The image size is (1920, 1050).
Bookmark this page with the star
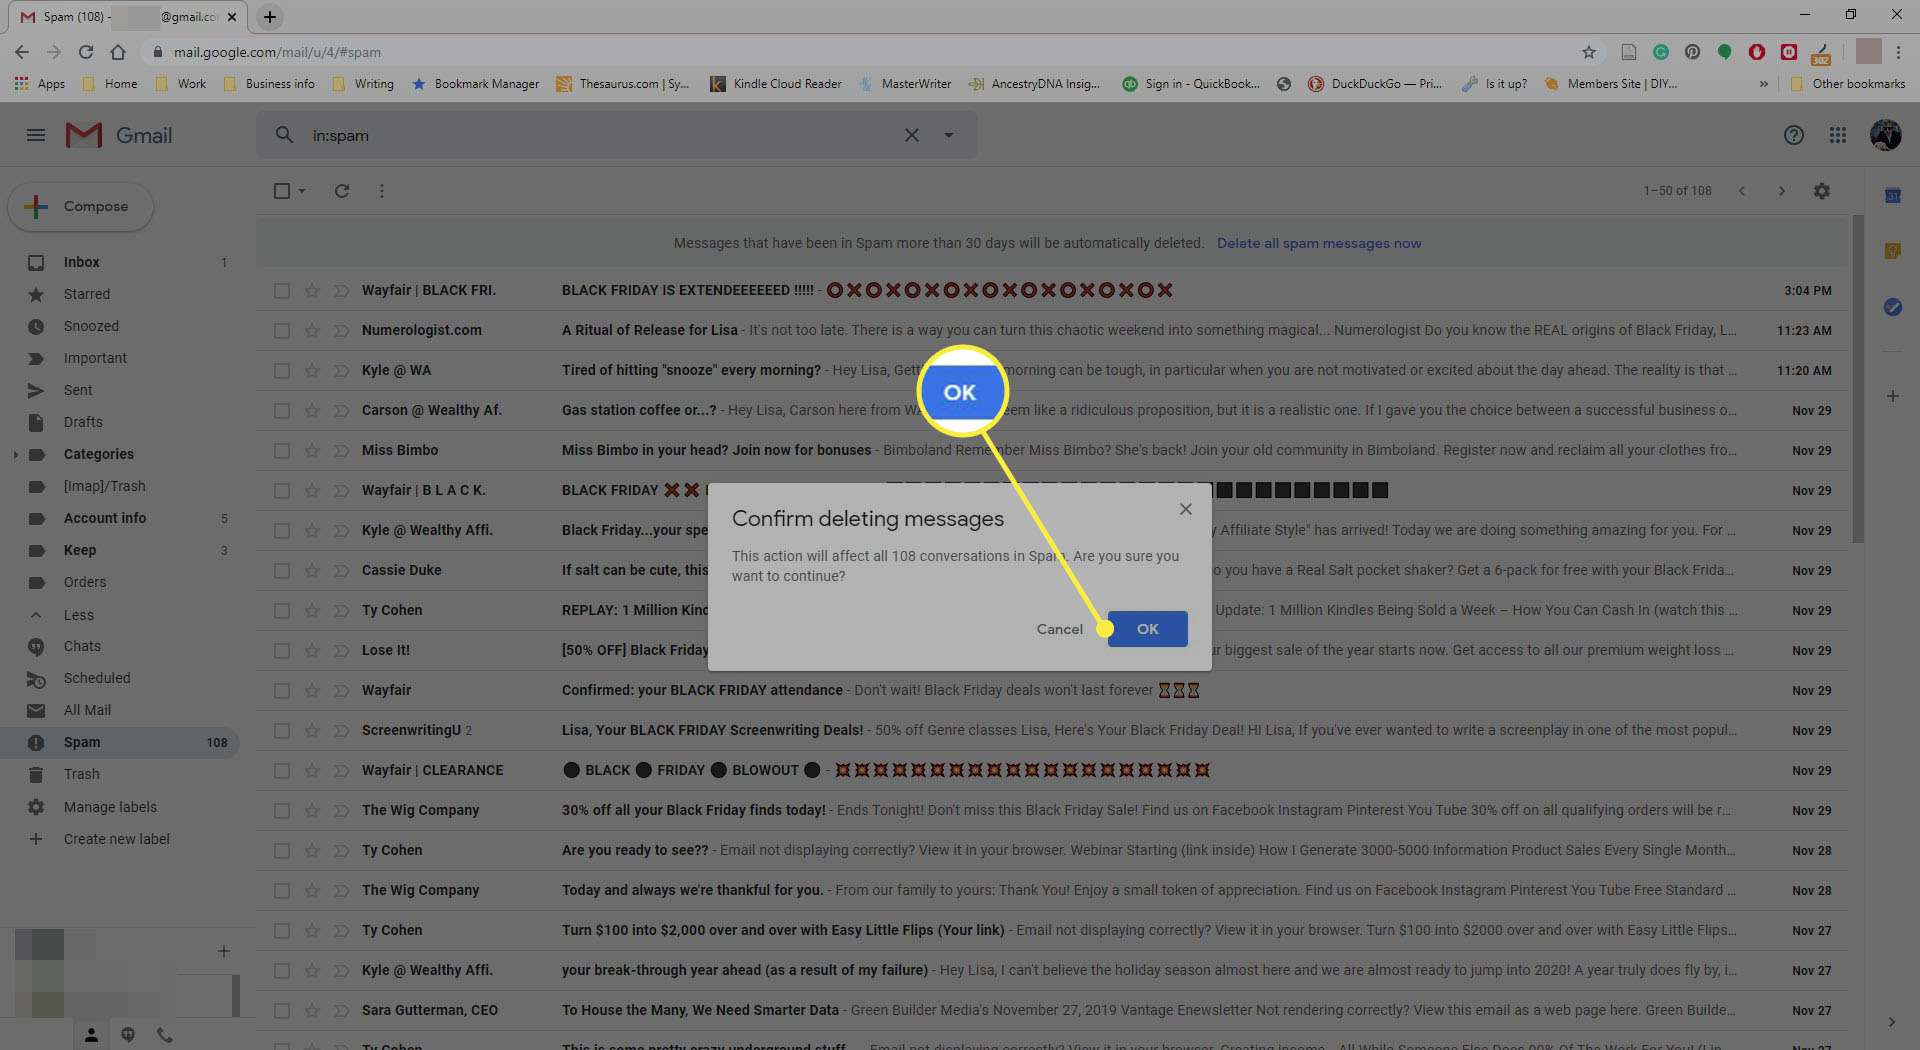pos(1589,52)
